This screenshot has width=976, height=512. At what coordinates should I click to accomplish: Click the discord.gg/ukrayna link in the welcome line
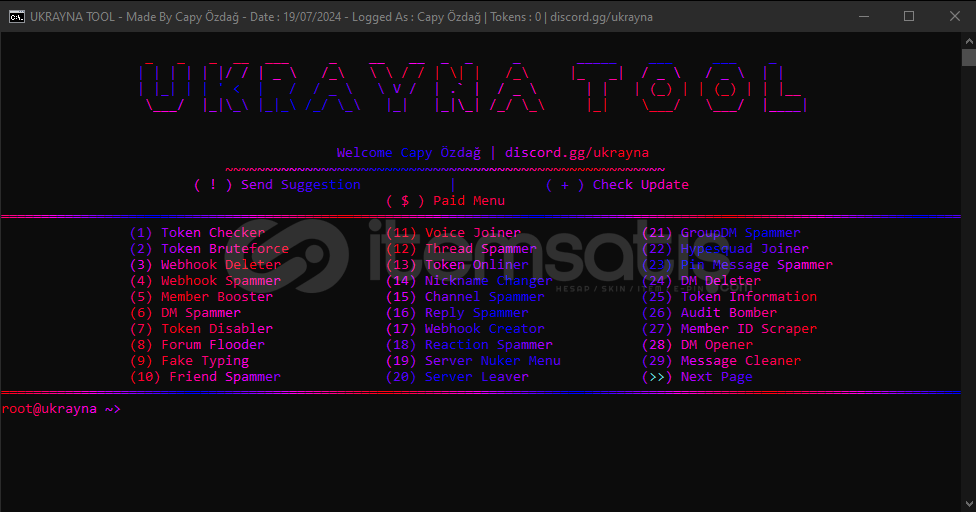point(577,152)
